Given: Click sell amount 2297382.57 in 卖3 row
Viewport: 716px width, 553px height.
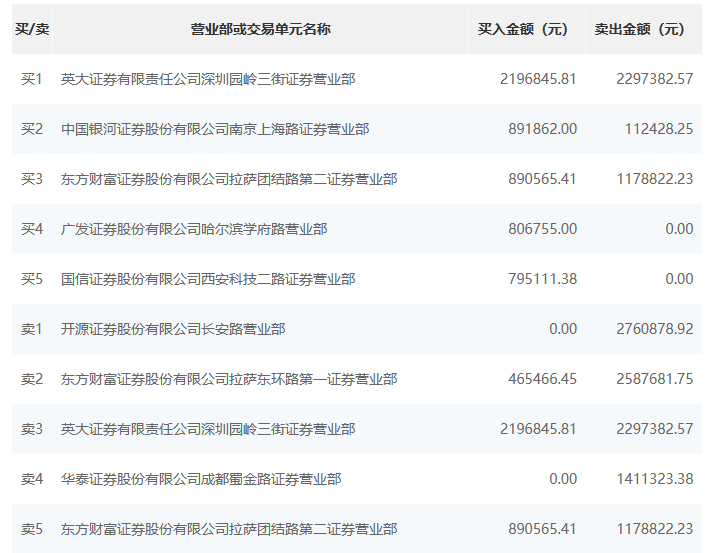Looking at the screenshot, I should (655, 429).
